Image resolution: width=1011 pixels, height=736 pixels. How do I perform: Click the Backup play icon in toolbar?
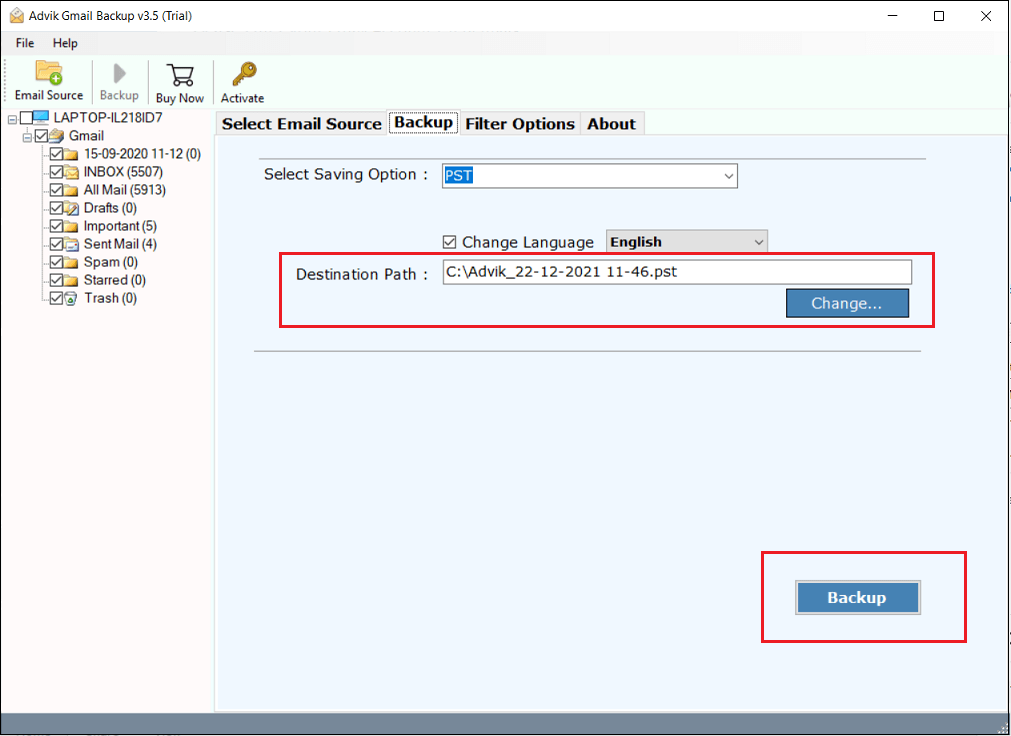pyautogui.click(x=119, y=74)
